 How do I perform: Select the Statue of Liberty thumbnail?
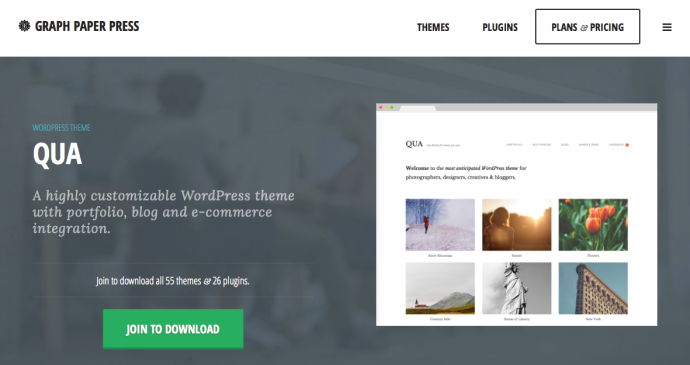click(517, 288)
